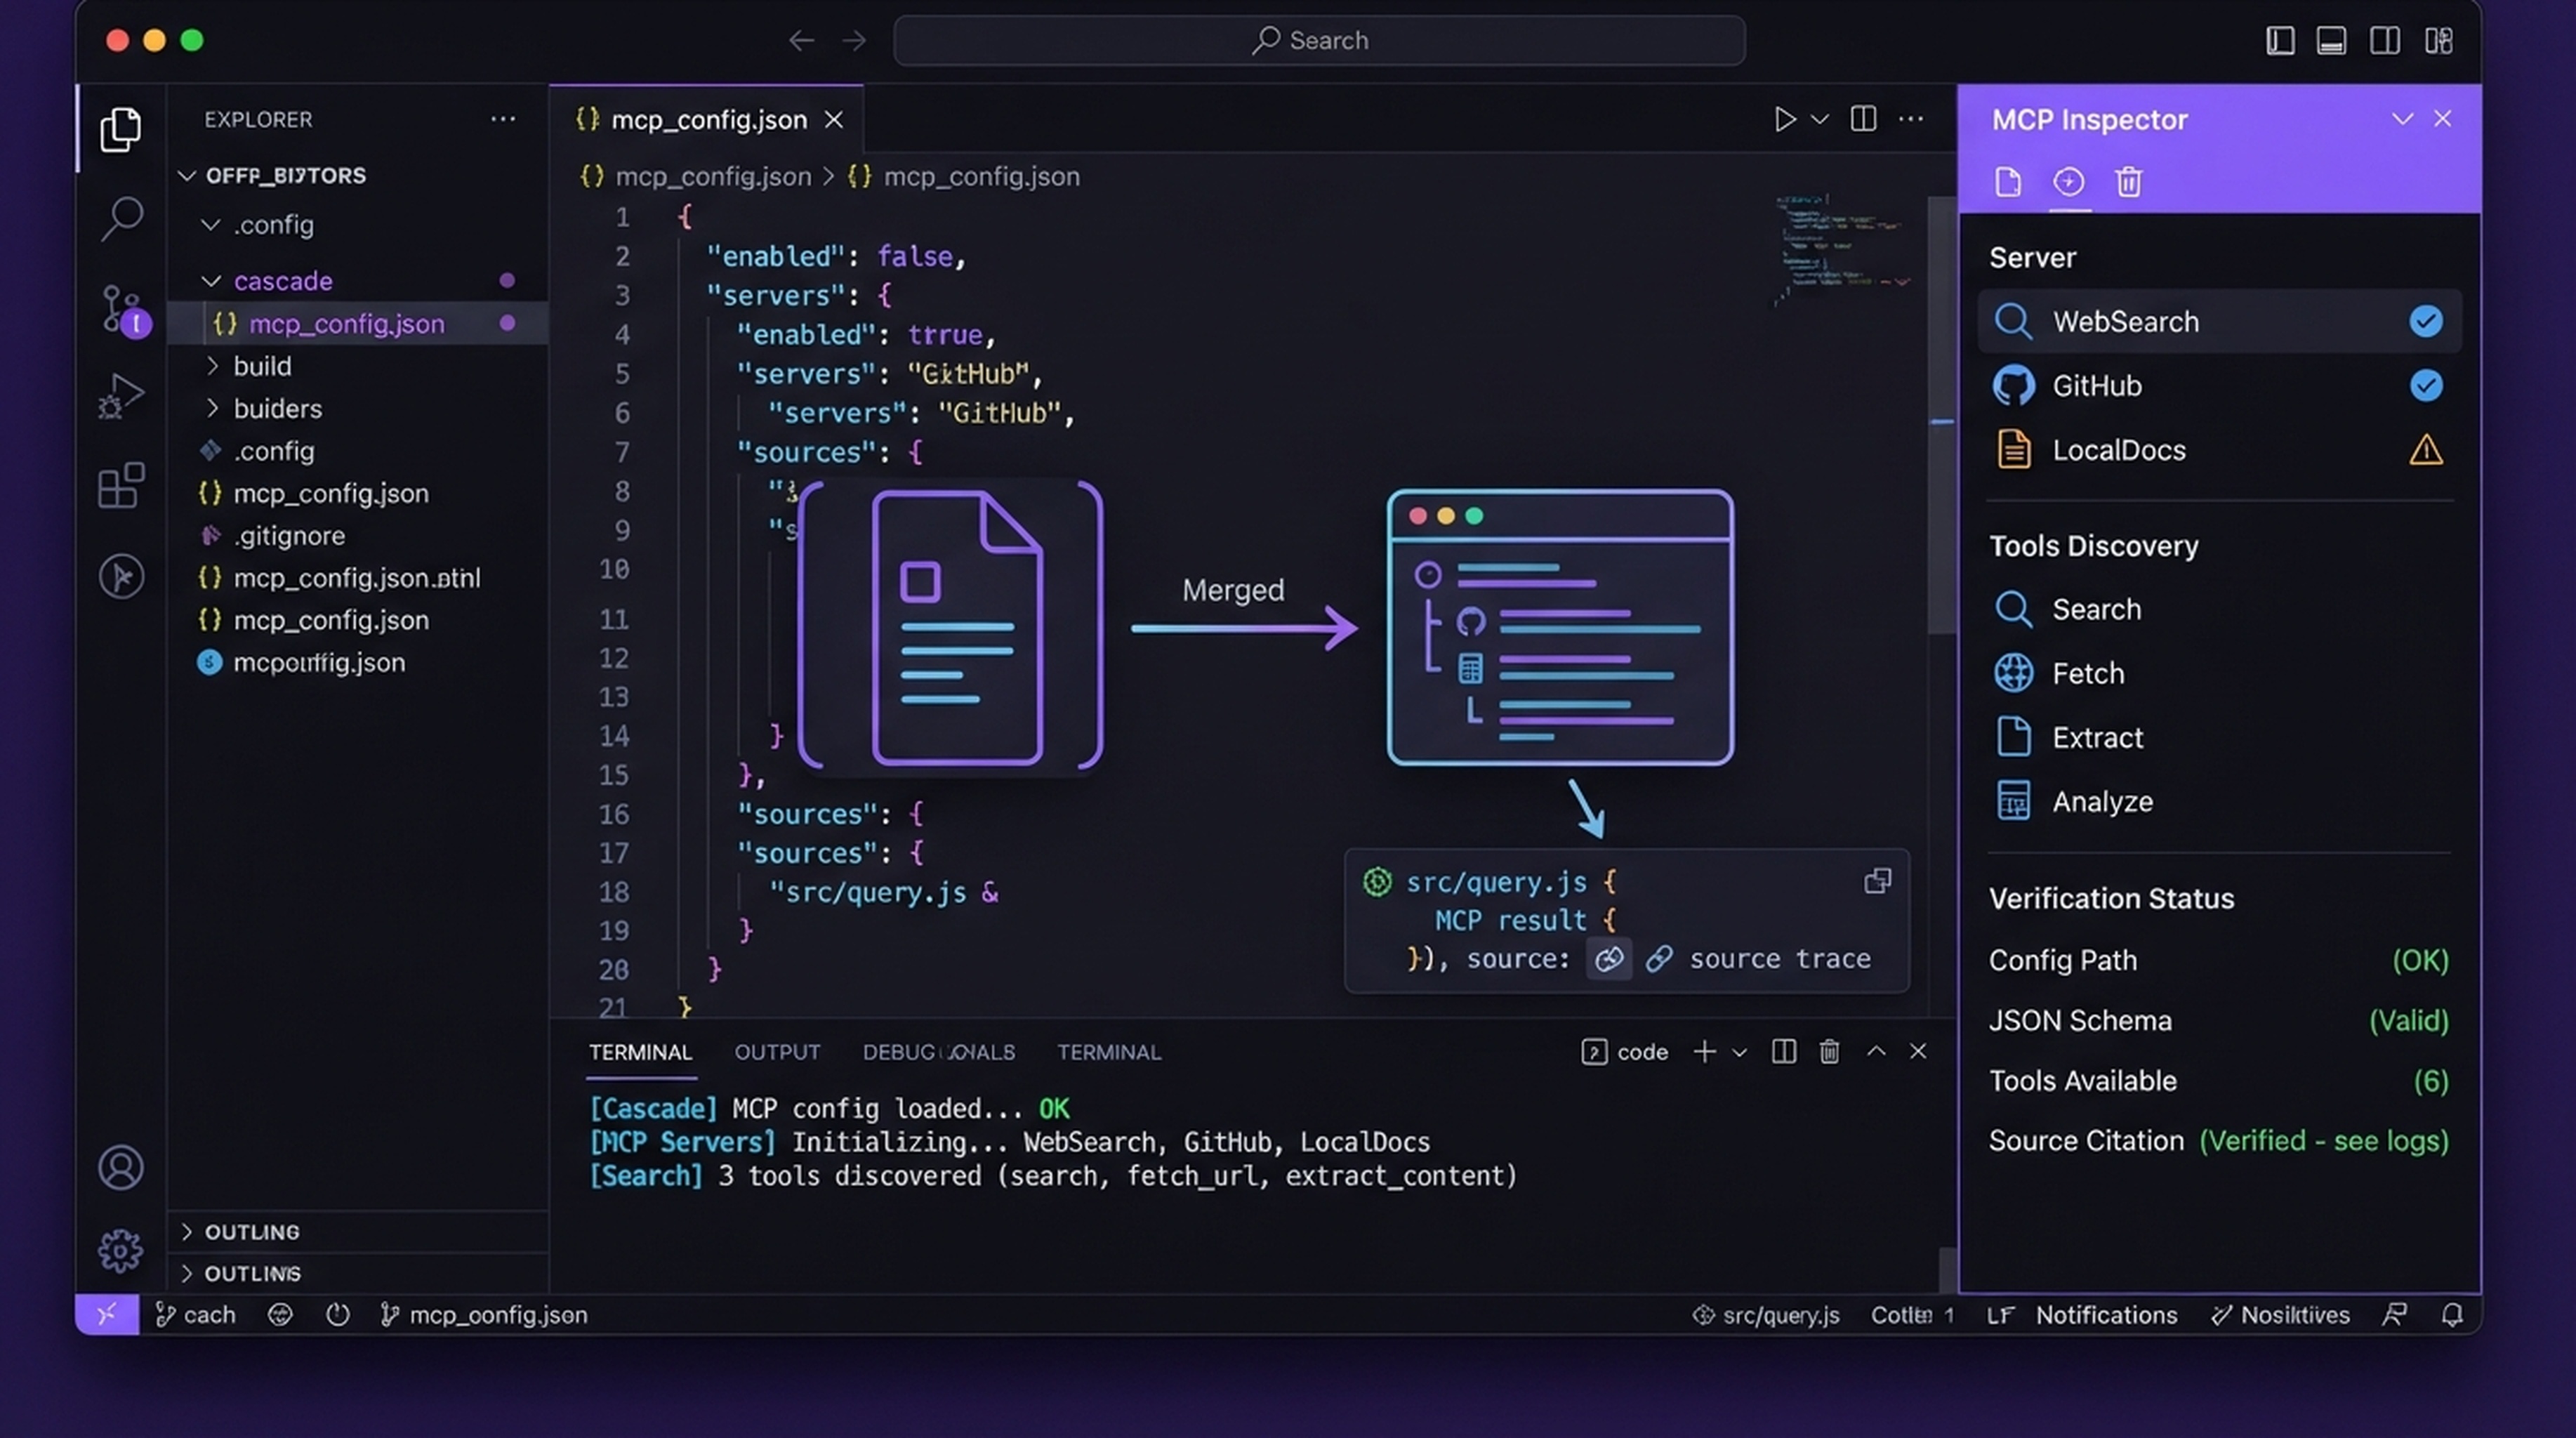This screenshot has width=2576, height=1438.
Task: Collapse the MCP Inspector panel chevron
Action: point(2402,119)
